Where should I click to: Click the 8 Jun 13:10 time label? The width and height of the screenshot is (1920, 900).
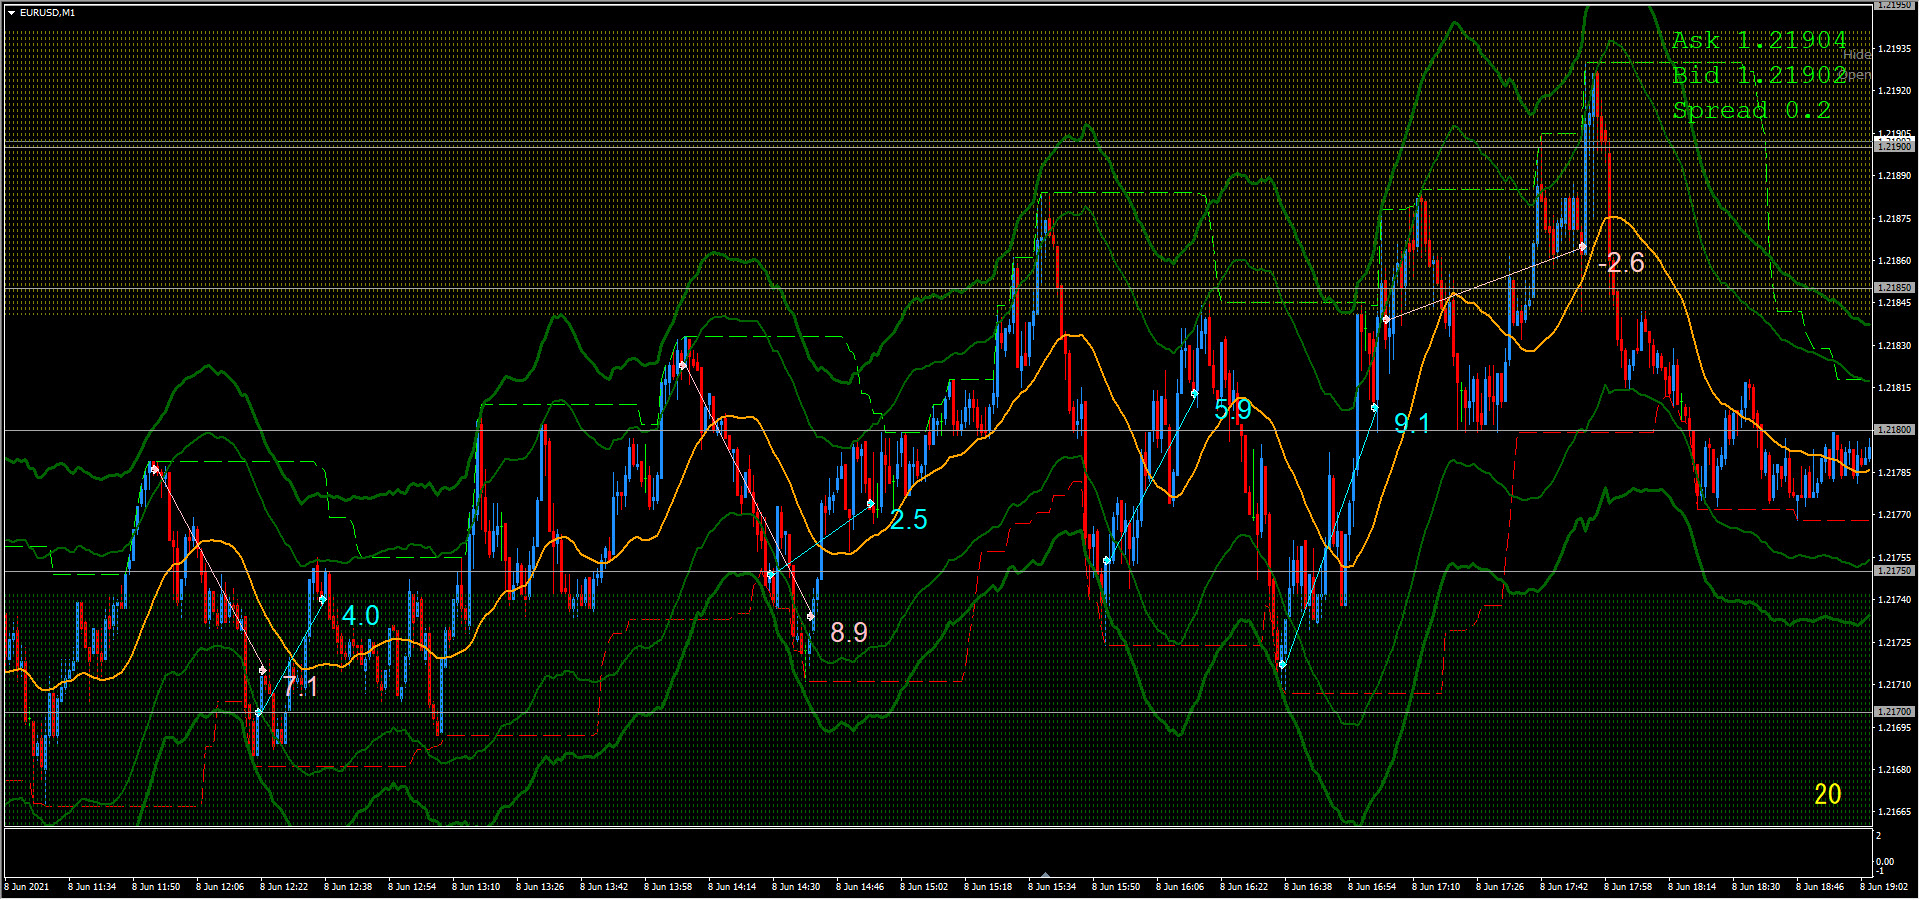click(x=476, y=887)
